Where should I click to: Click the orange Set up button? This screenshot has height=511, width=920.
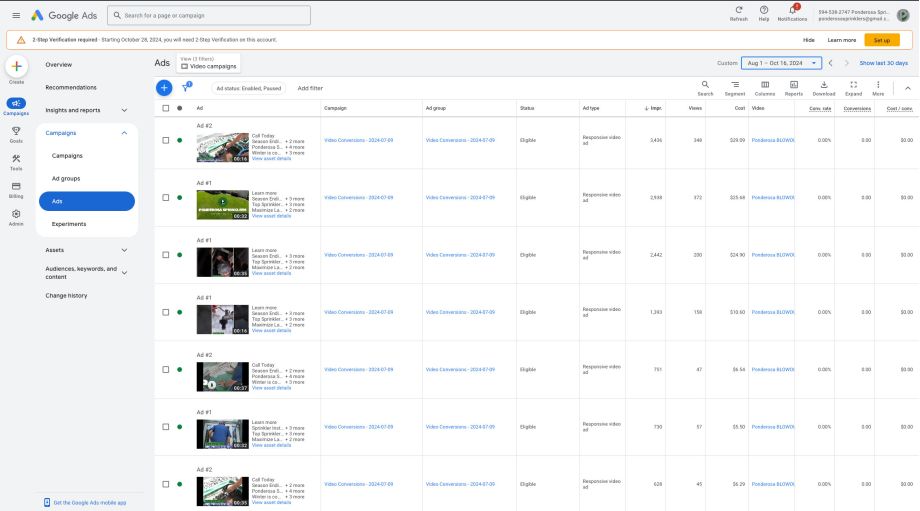pyautogui.click(x=881, y=40)
